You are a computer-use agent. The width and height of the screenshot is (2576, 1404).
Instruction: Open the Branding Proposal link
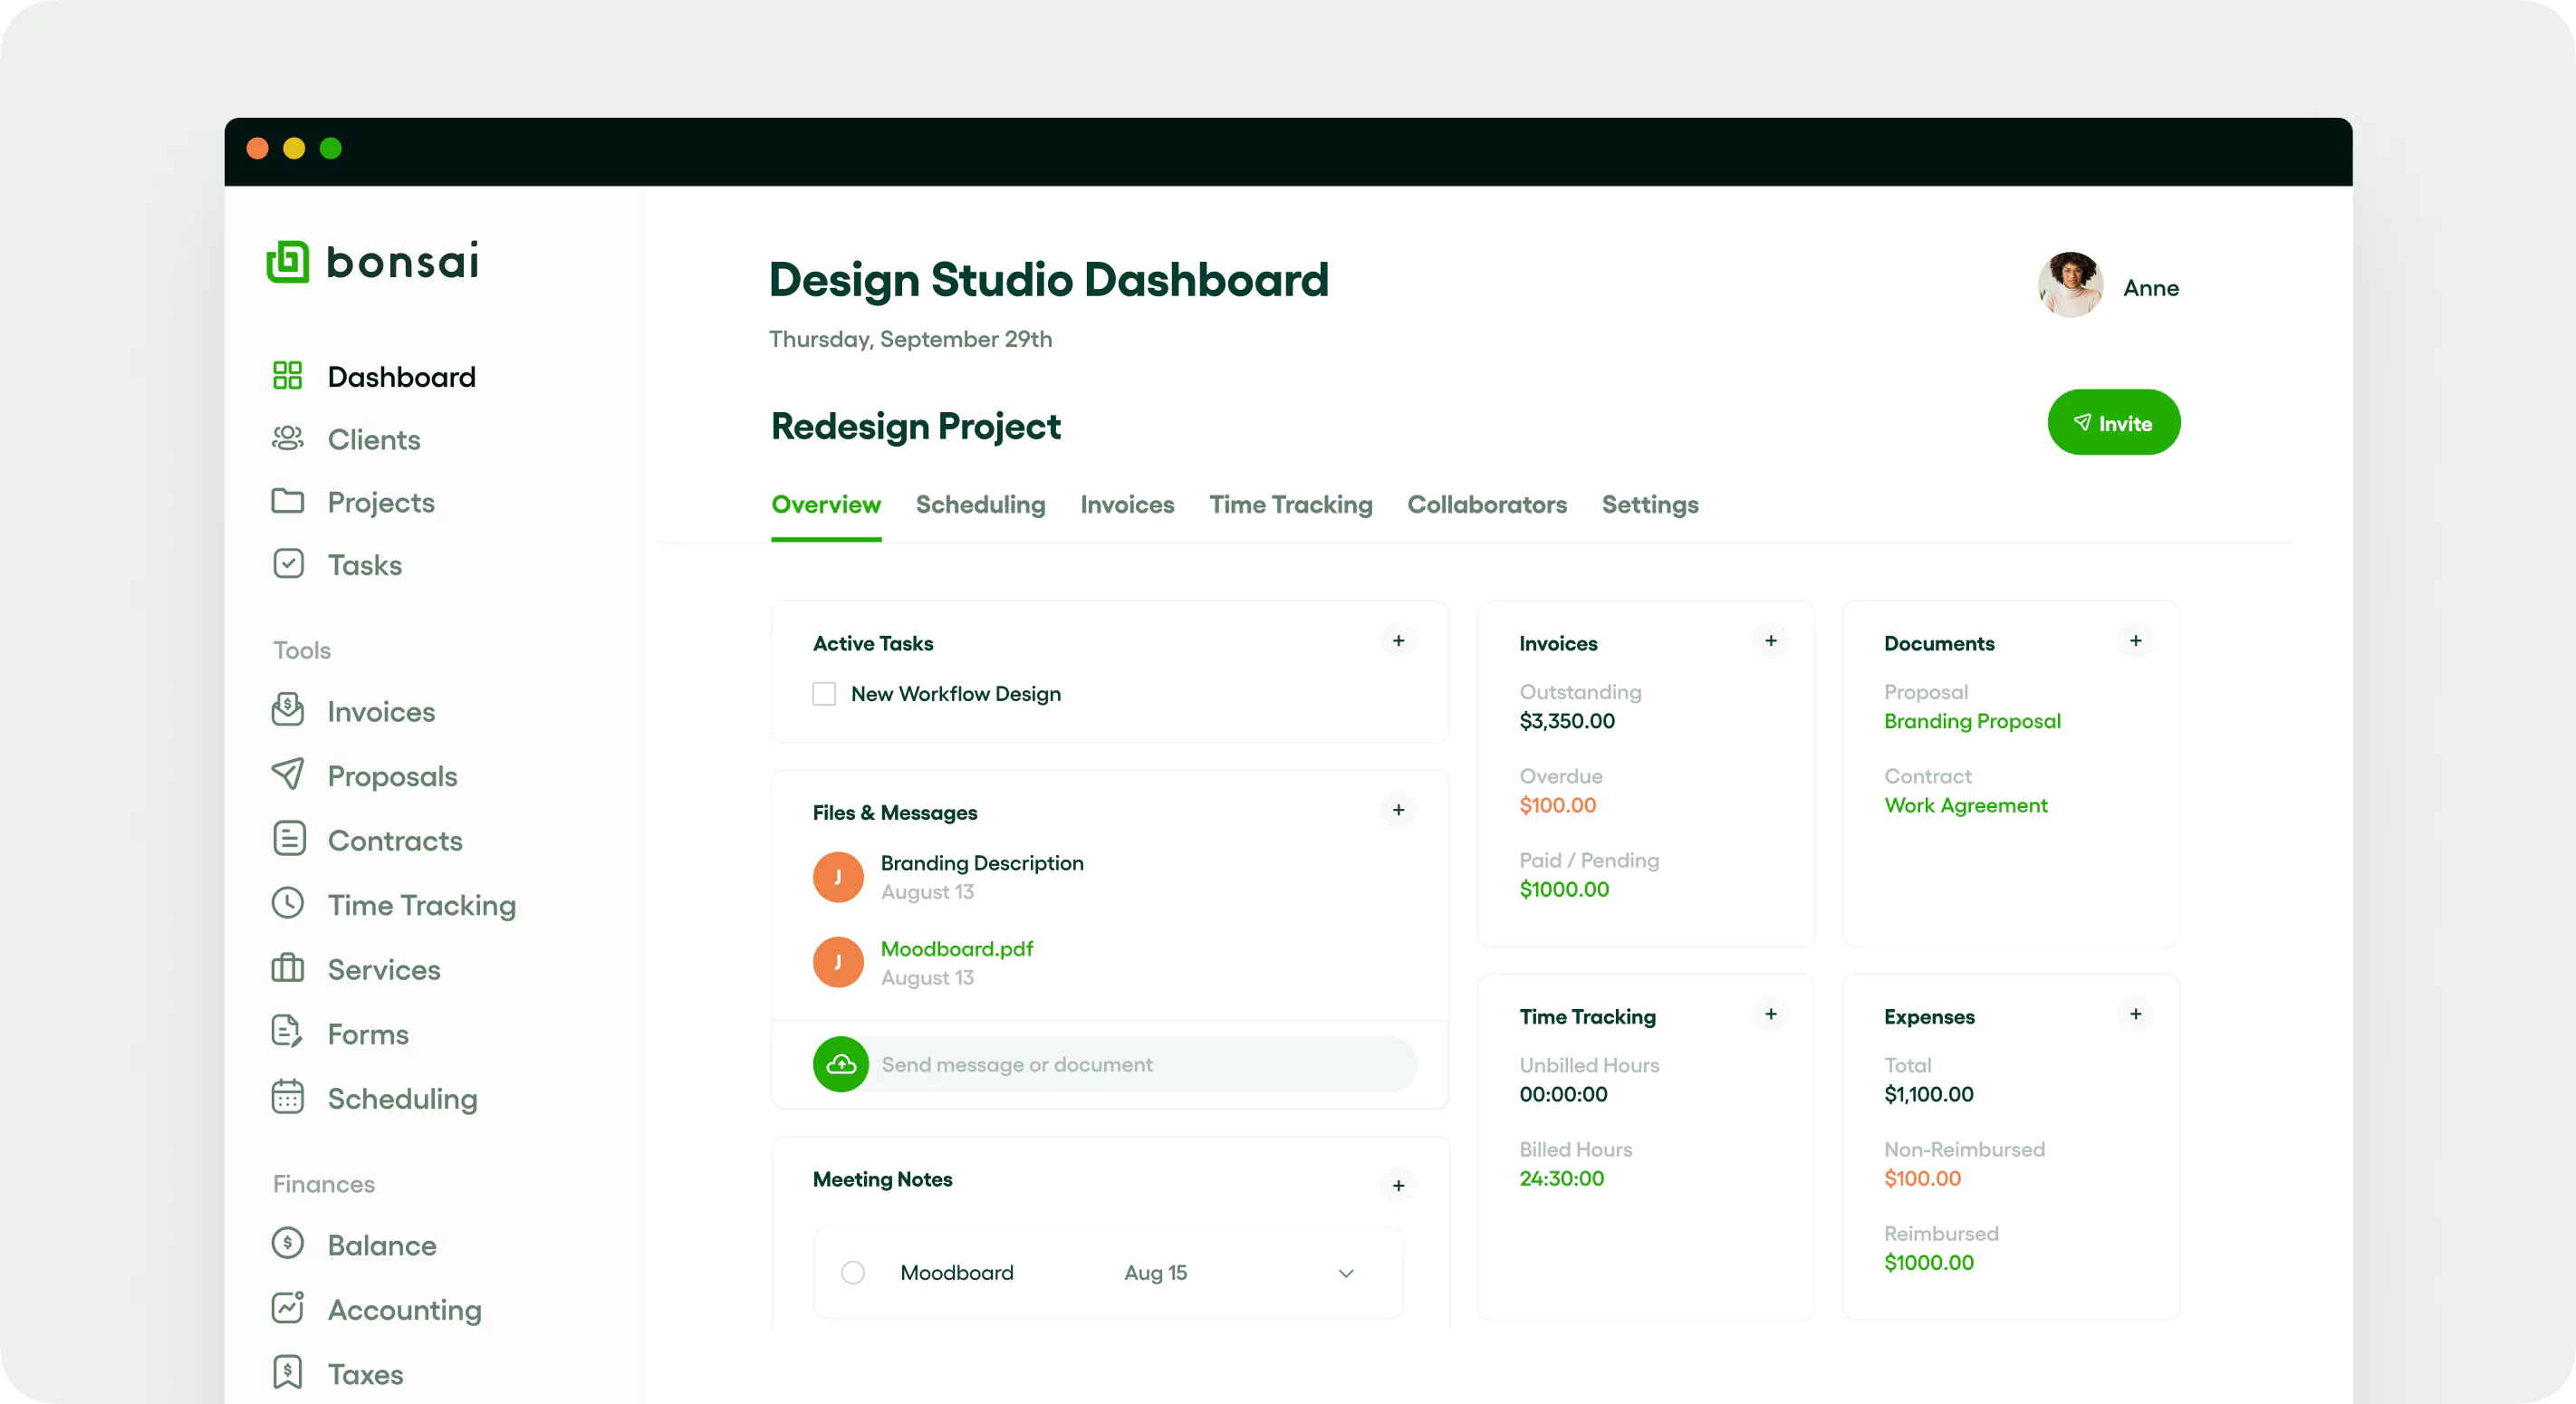[1971, 721]
